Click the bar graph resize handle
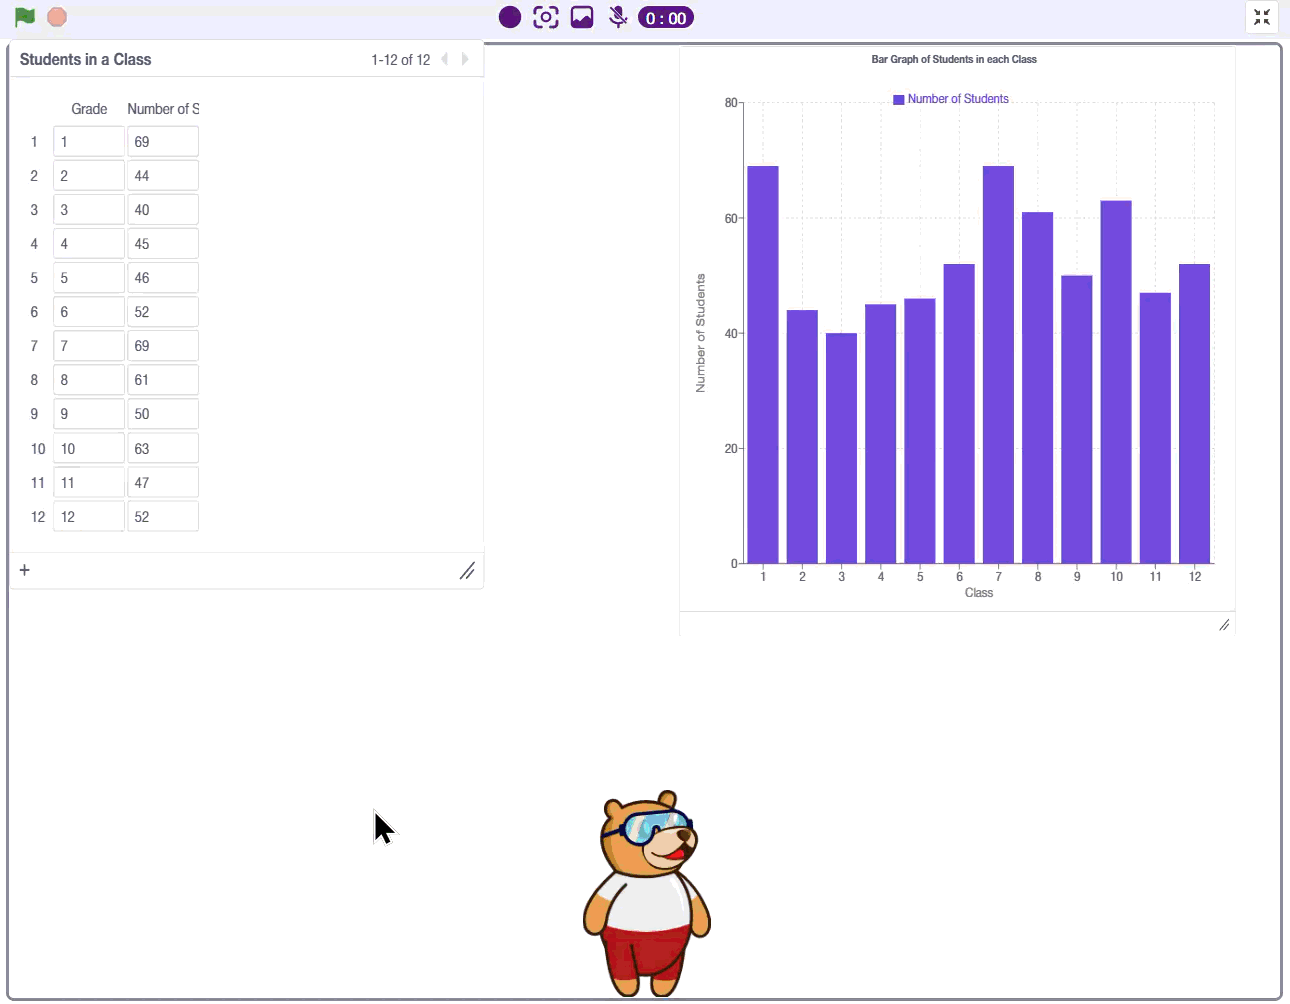Viewport: 1290px width, 1004px height. click(1224, 625)
